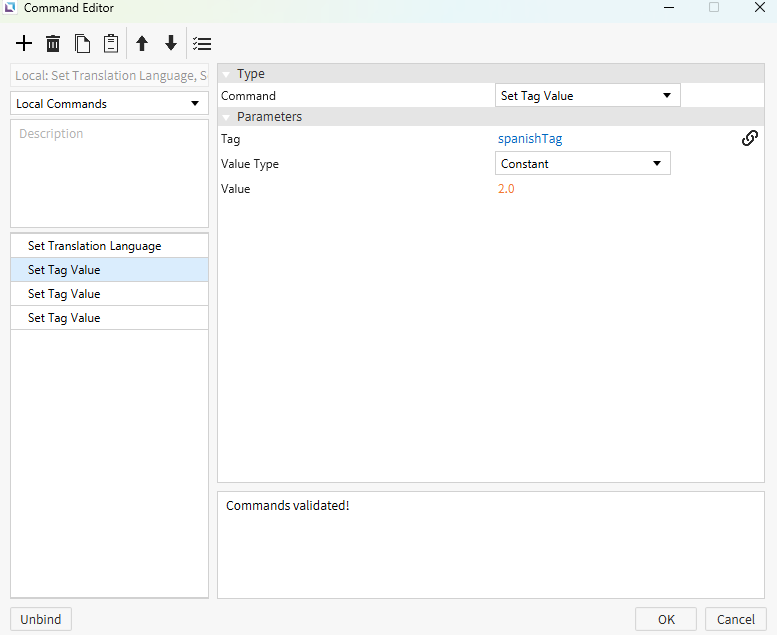777x635 pixels.
Task: Click the Value Type parameter label
Action: pyautogui.click(x=250, y=164)
